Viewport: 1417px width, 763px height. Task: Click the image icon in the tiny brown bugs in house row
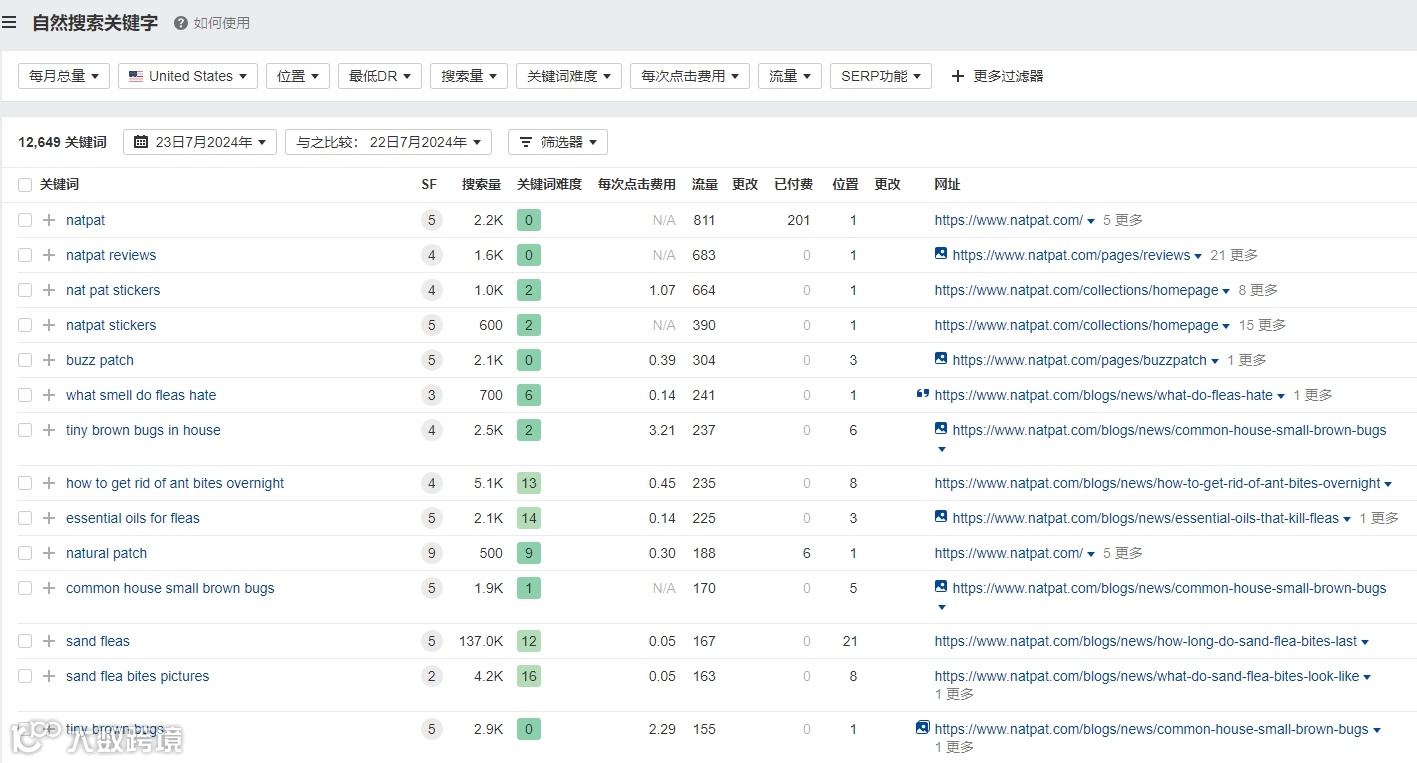[x=941, y=429]
